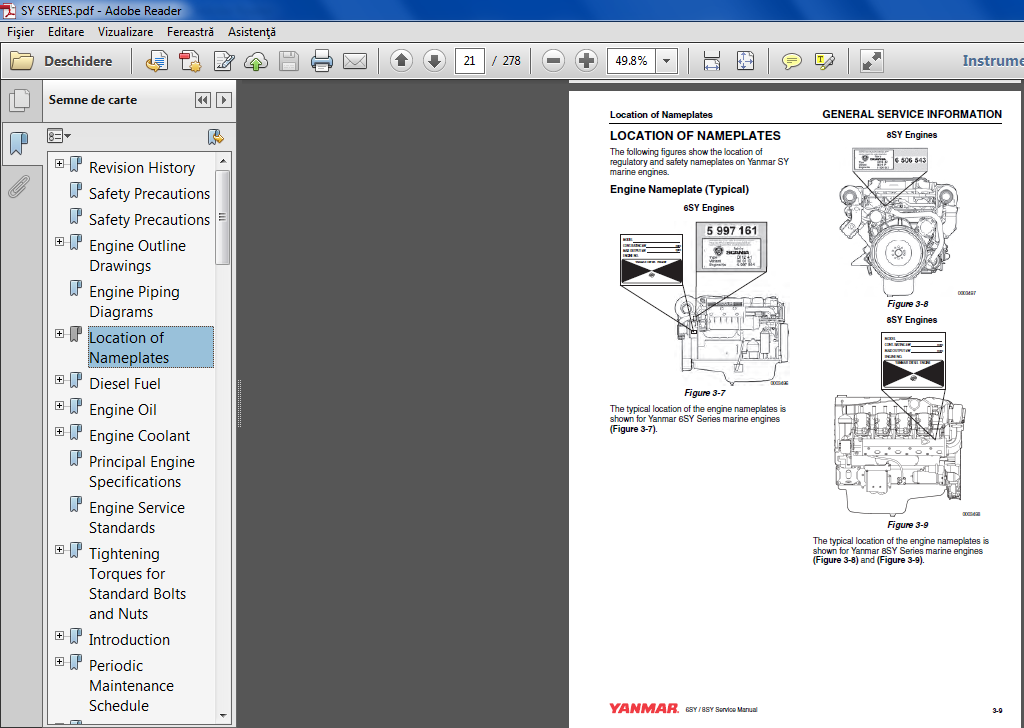Image resolution: width=1024 pixels, height=728 pixels.
Task: Click the fit one full page icon
Action: click(745, 61)
